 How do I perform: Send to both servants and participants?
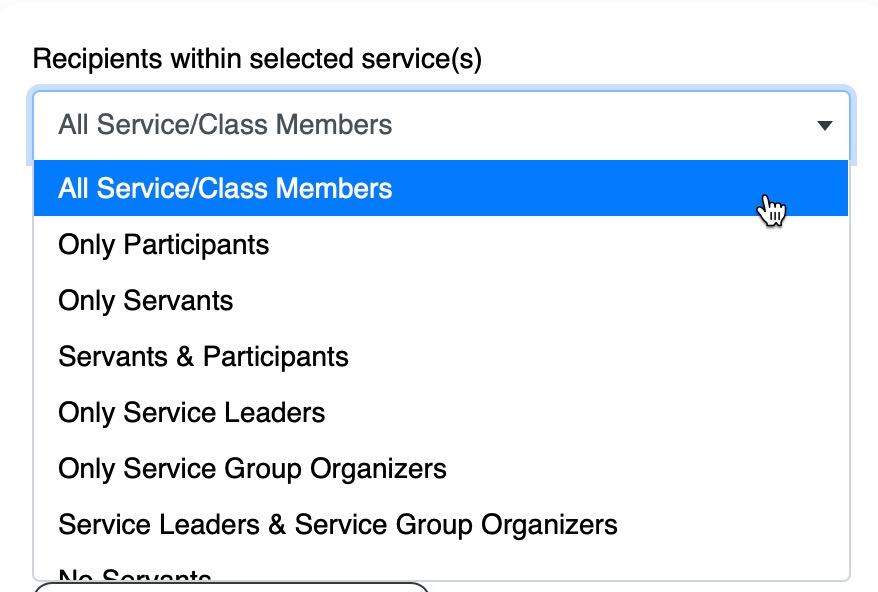click(204, 357)
